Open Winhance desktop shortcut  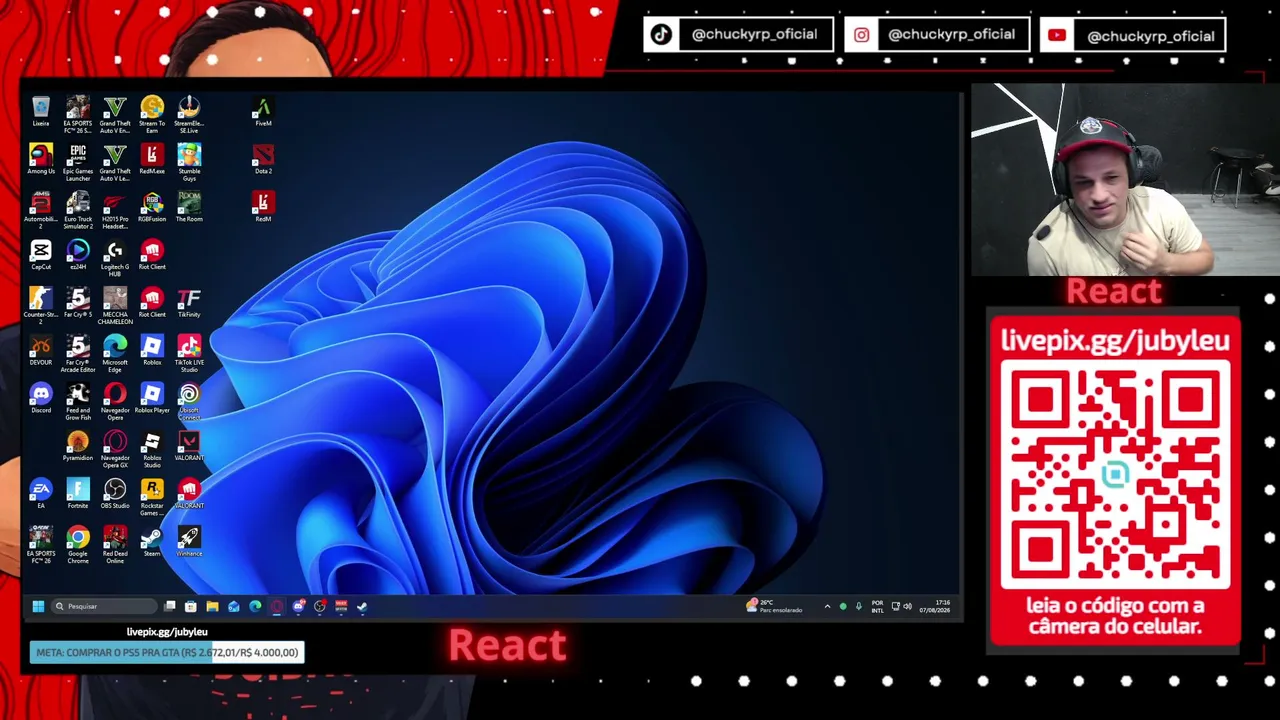[x=189, y=544]
